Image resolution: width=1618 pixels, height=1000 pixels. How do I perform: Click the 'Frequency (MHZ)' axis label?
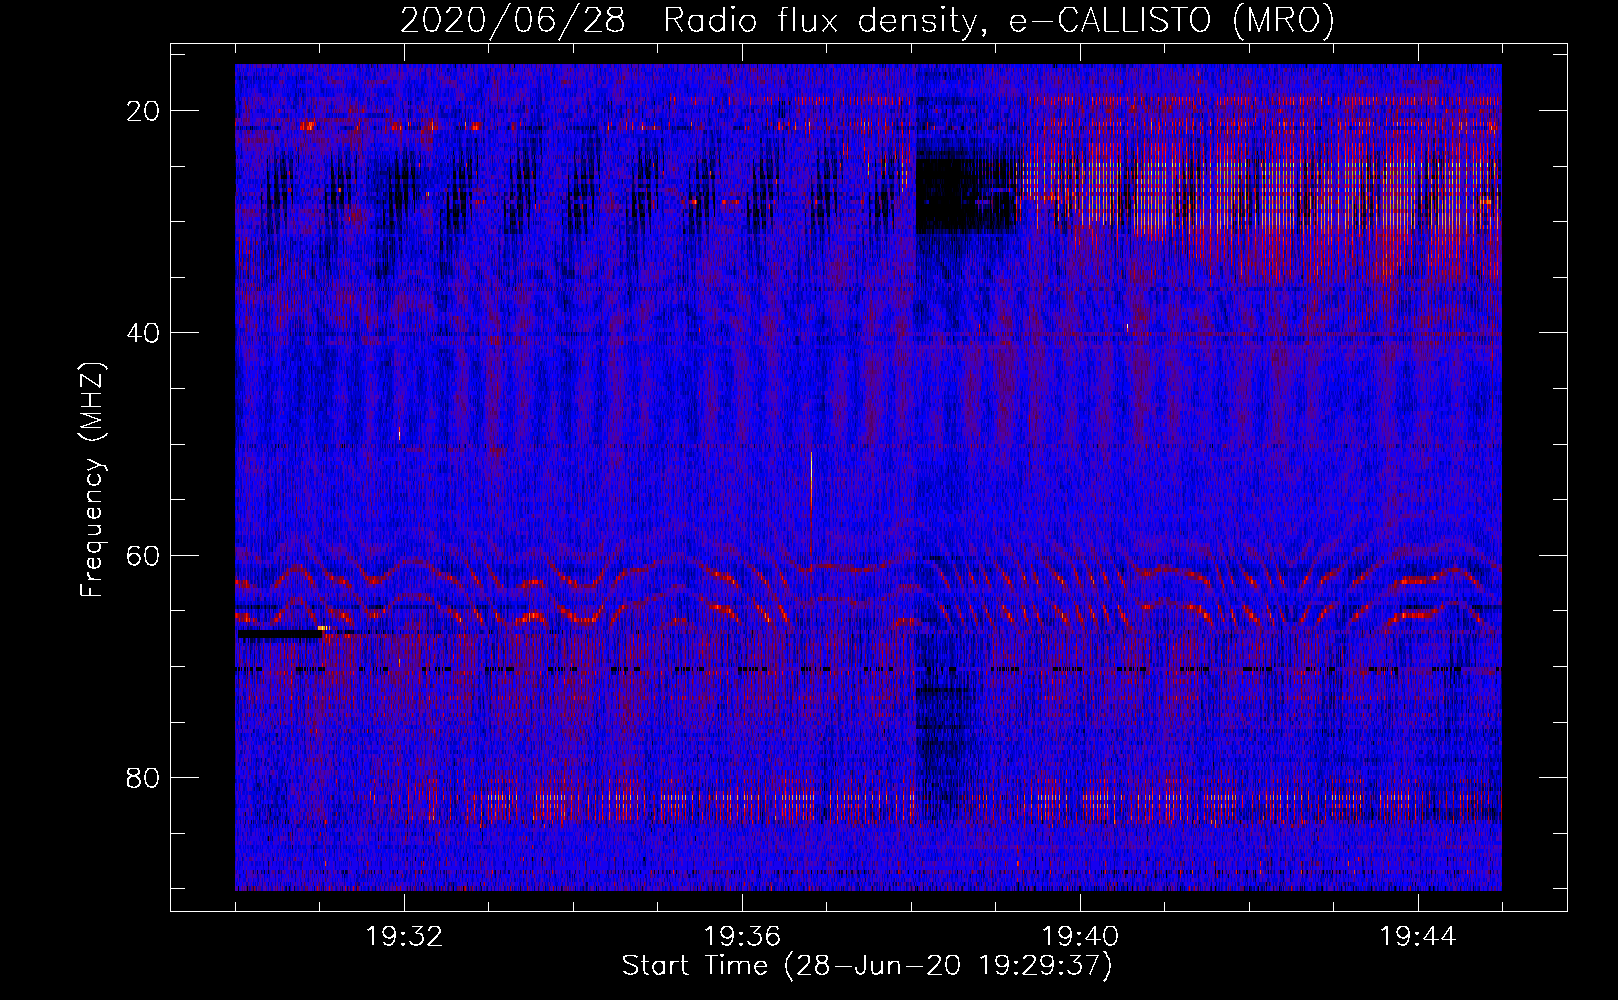(92, 480)
